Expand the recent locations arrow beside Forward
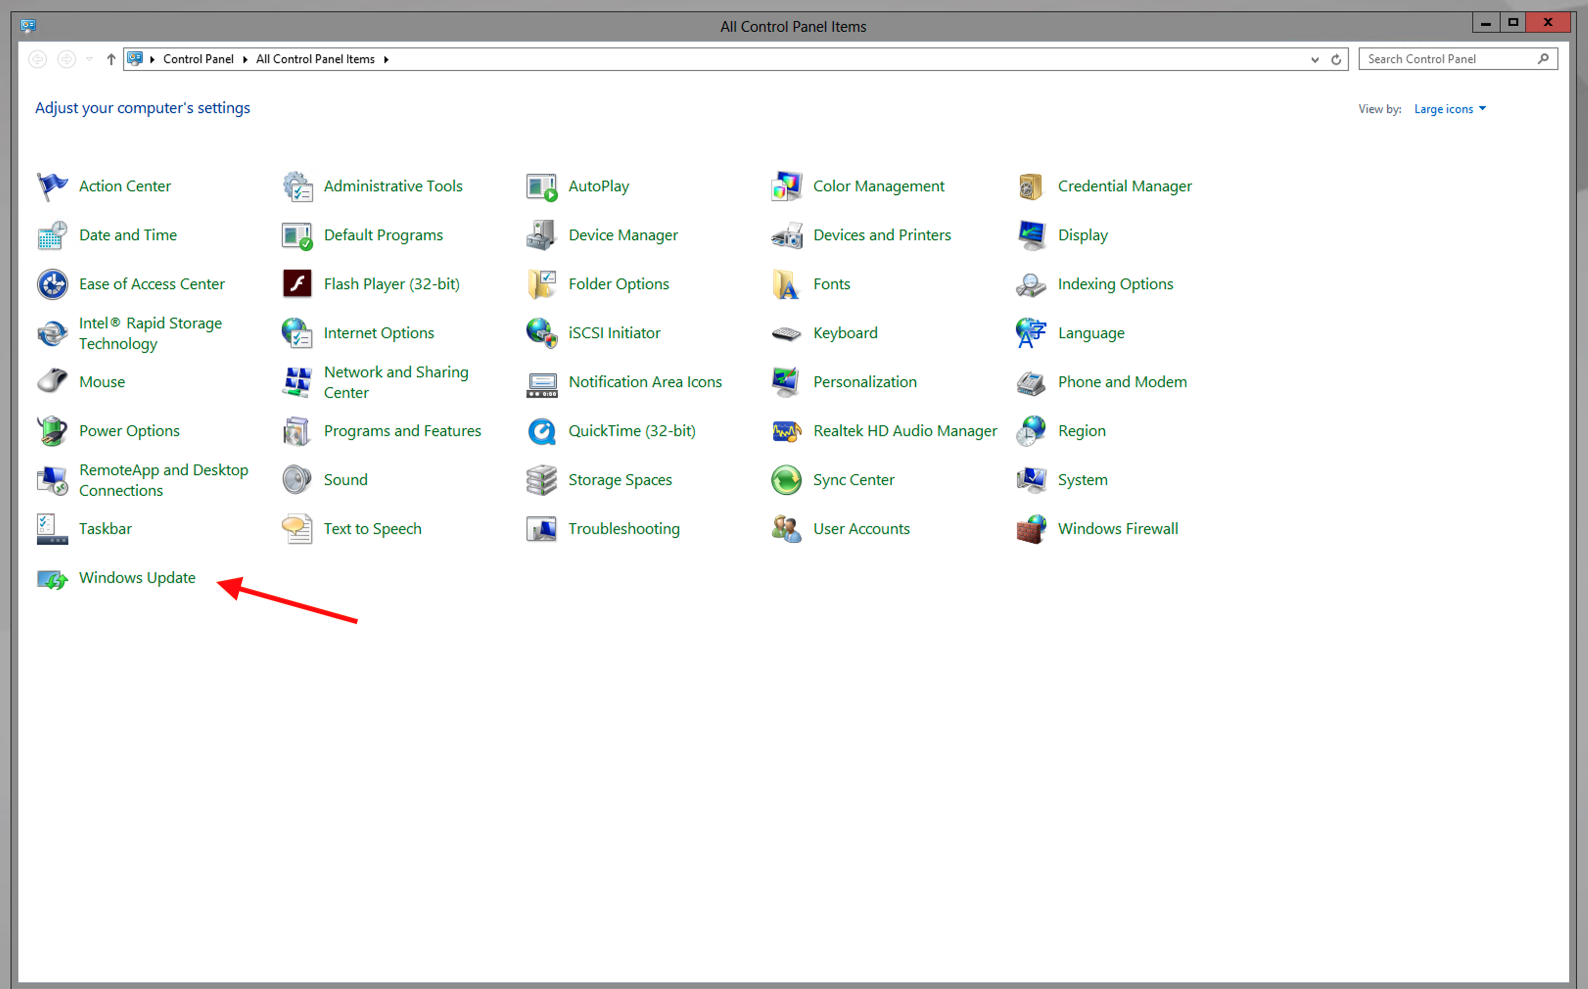The height and width of the screenshot is (989, 1588). pyautogui.click(x=90, y=60)
